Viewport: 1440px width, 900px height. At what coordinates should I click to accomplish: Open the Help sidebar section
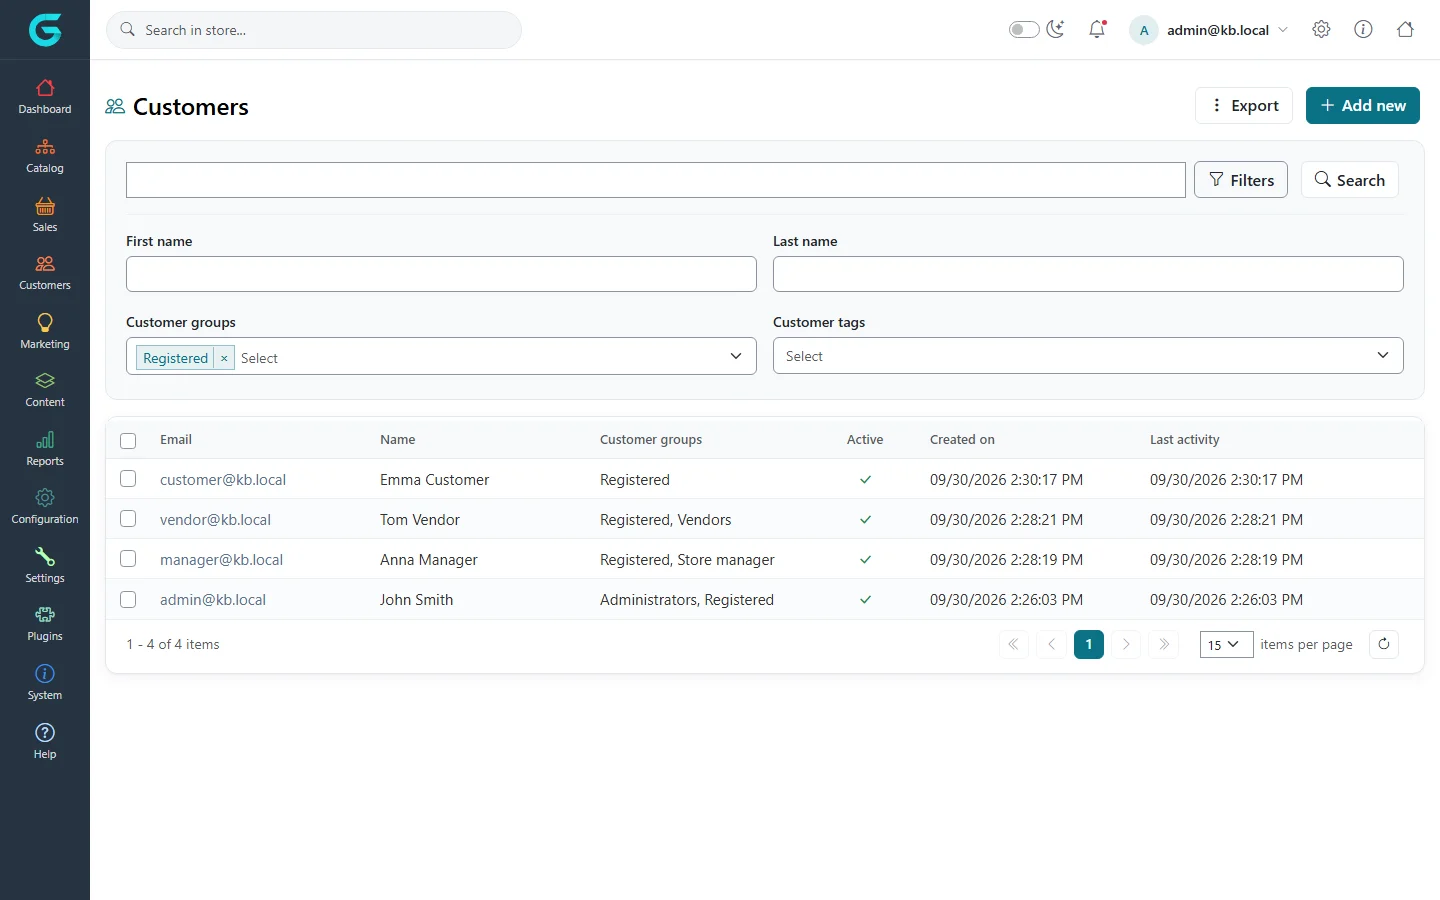[45, 742]
